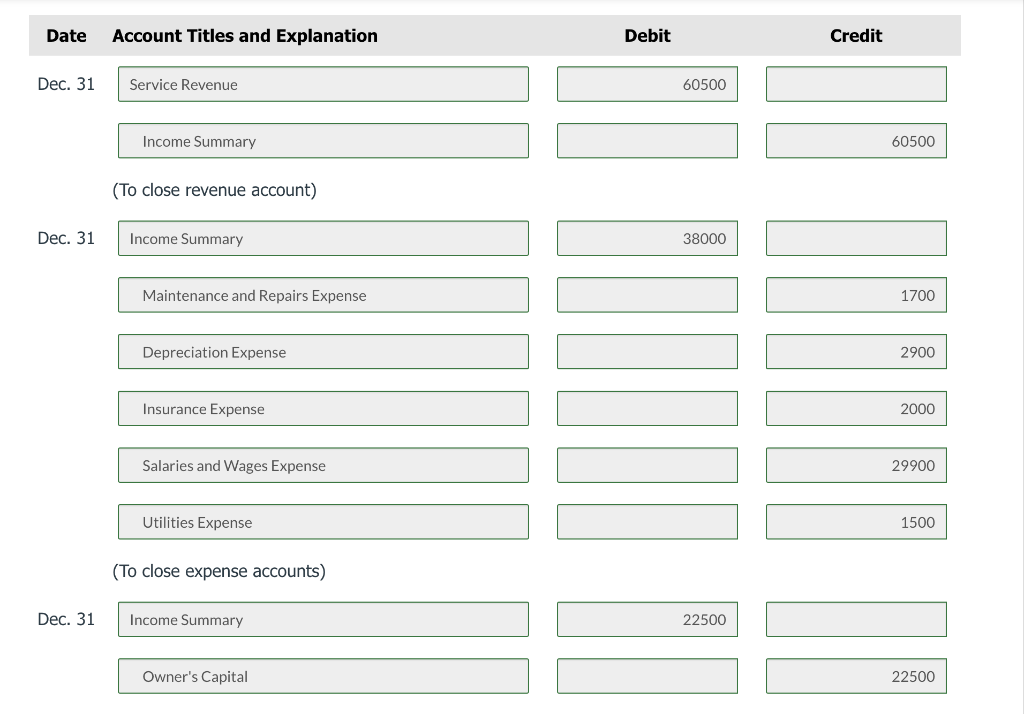Select the Income Summary debit field showing 38000

coord(646,238)
